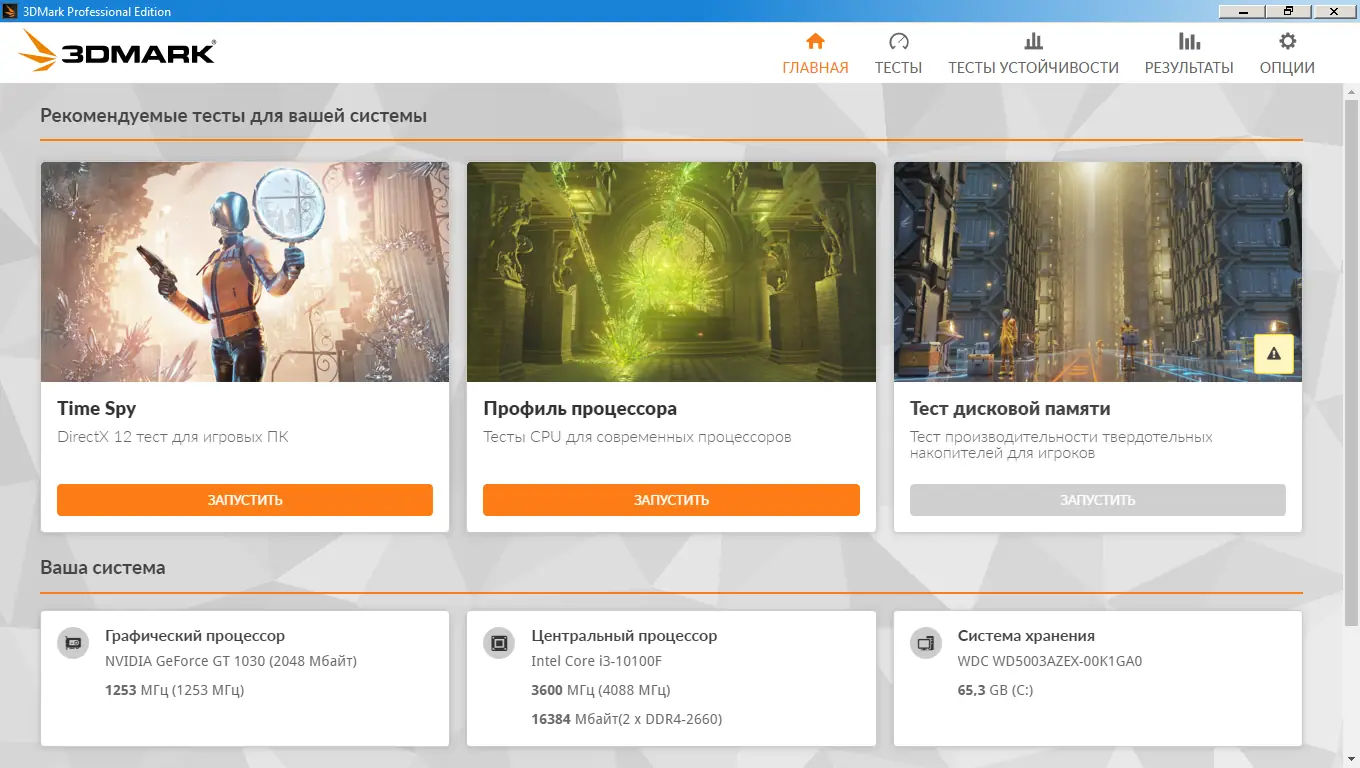Viewport: 1360px width, 768px height.
Task: Click the Тест дисковой памяти title
Action: [x=1010, y=408]
